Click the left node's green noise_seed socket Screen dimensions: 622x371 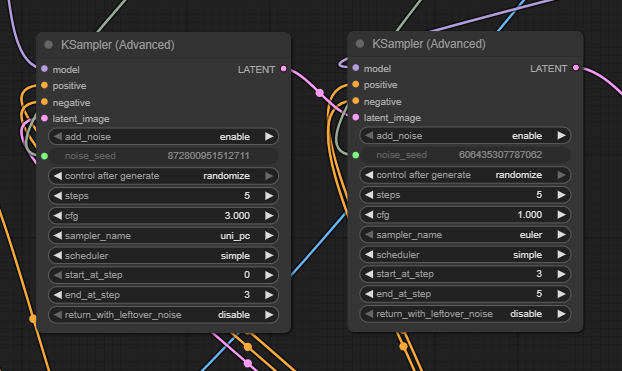tap(44, 156)
